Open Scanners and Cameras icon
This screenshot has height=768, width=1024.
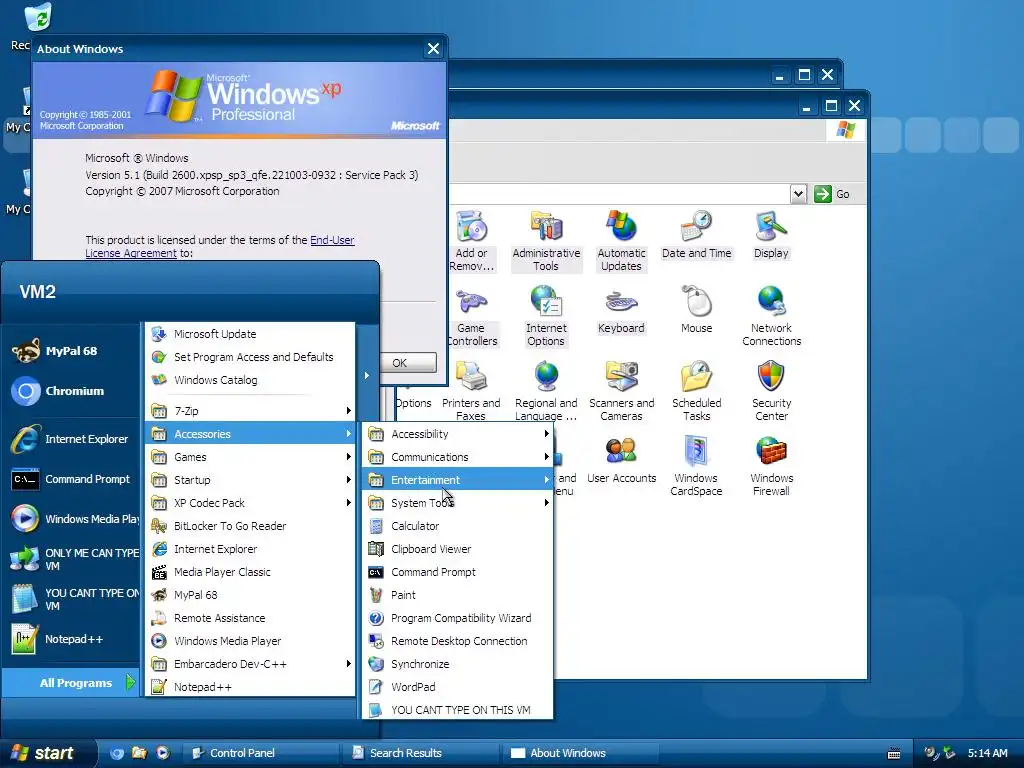(621, 391)
